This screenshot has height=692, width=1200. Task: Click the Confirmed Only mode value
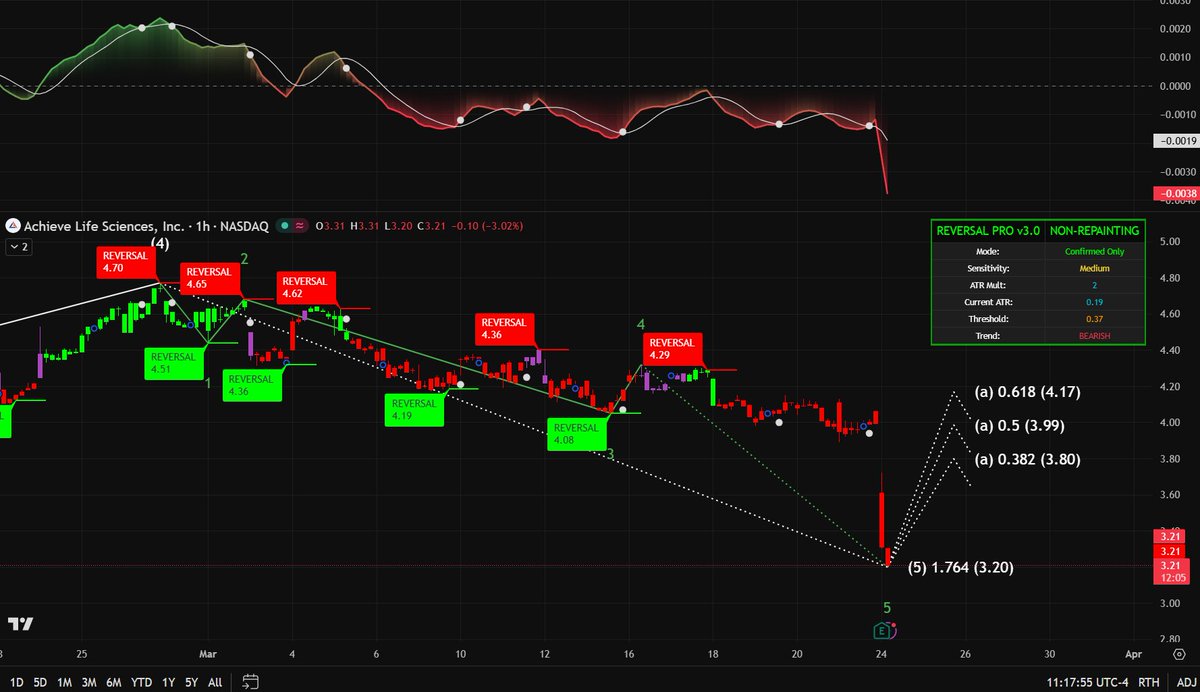click(1094, 251)
